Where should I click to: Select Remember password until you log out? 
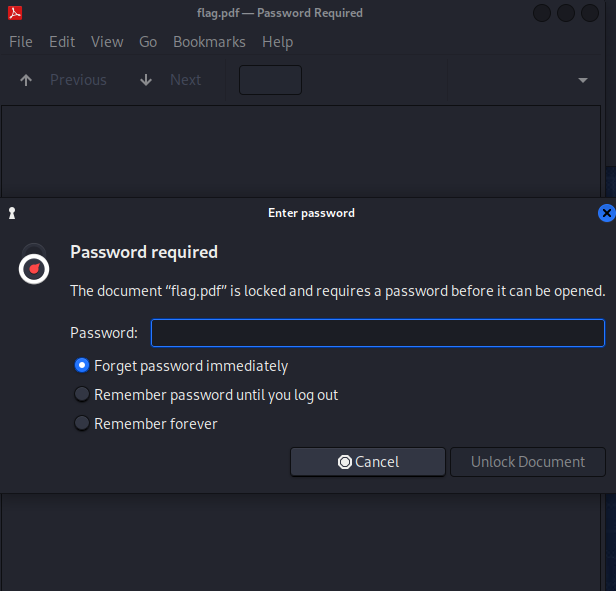[82, 395]
